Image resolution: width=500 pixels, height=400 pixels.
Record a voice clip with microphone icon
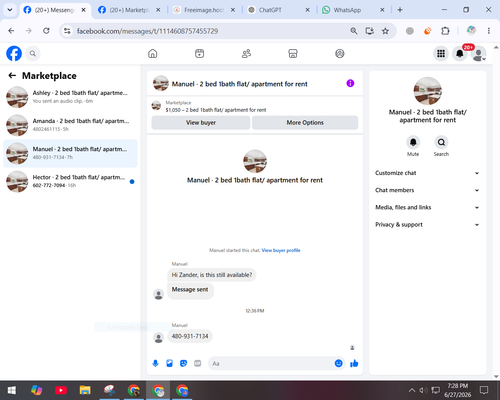[155, 363]
